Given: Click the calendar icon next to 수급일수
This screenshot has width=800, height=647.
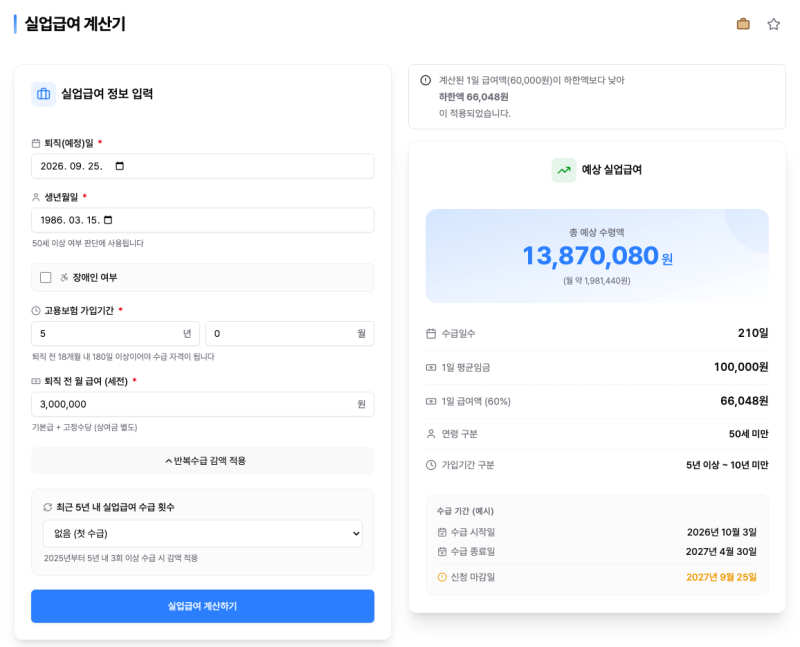Looking at the screenshot, I should point(431,334).
